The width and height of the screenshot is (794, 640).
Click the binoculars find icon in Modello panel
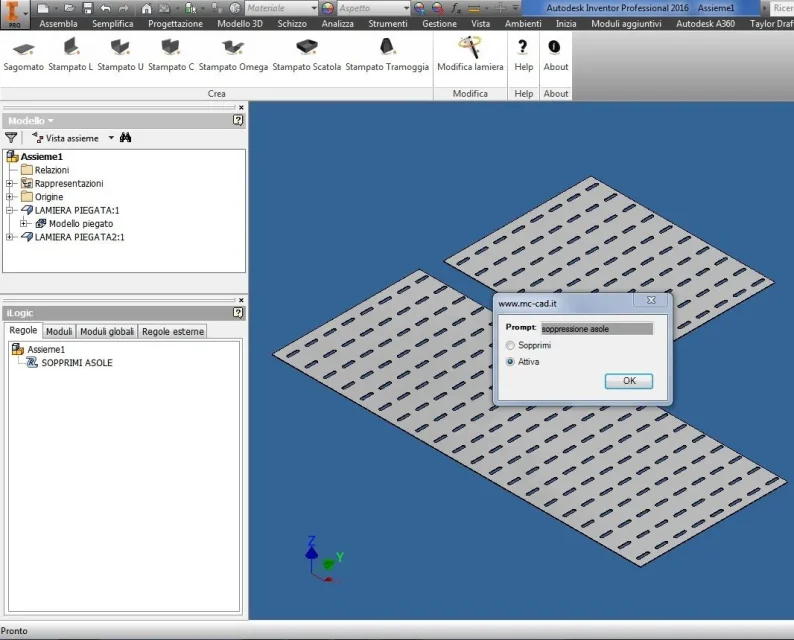tap(126, 138)
